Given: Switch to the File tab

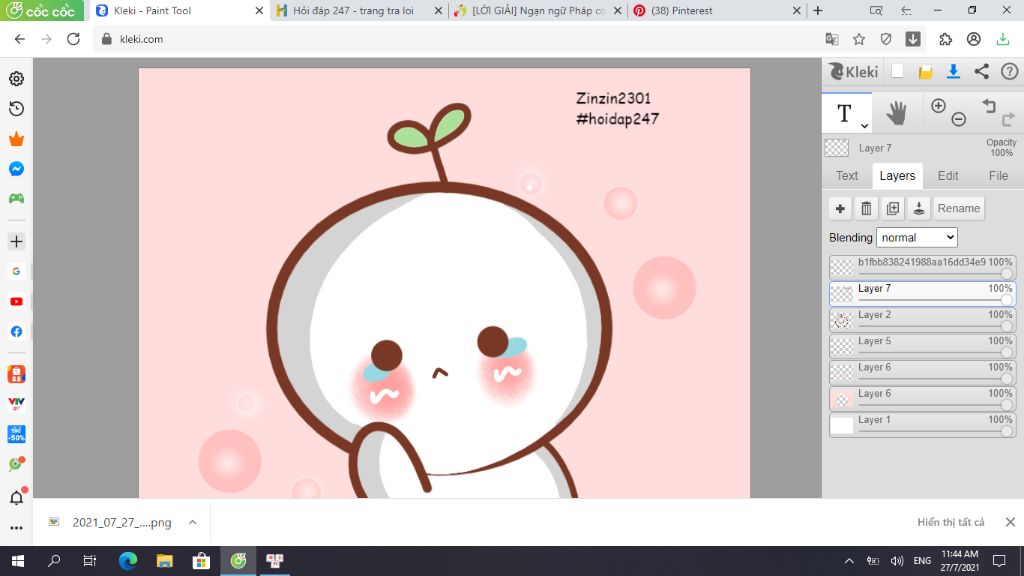Looking at the screenshot, I should pyautogui.click(x=998, y=176).
